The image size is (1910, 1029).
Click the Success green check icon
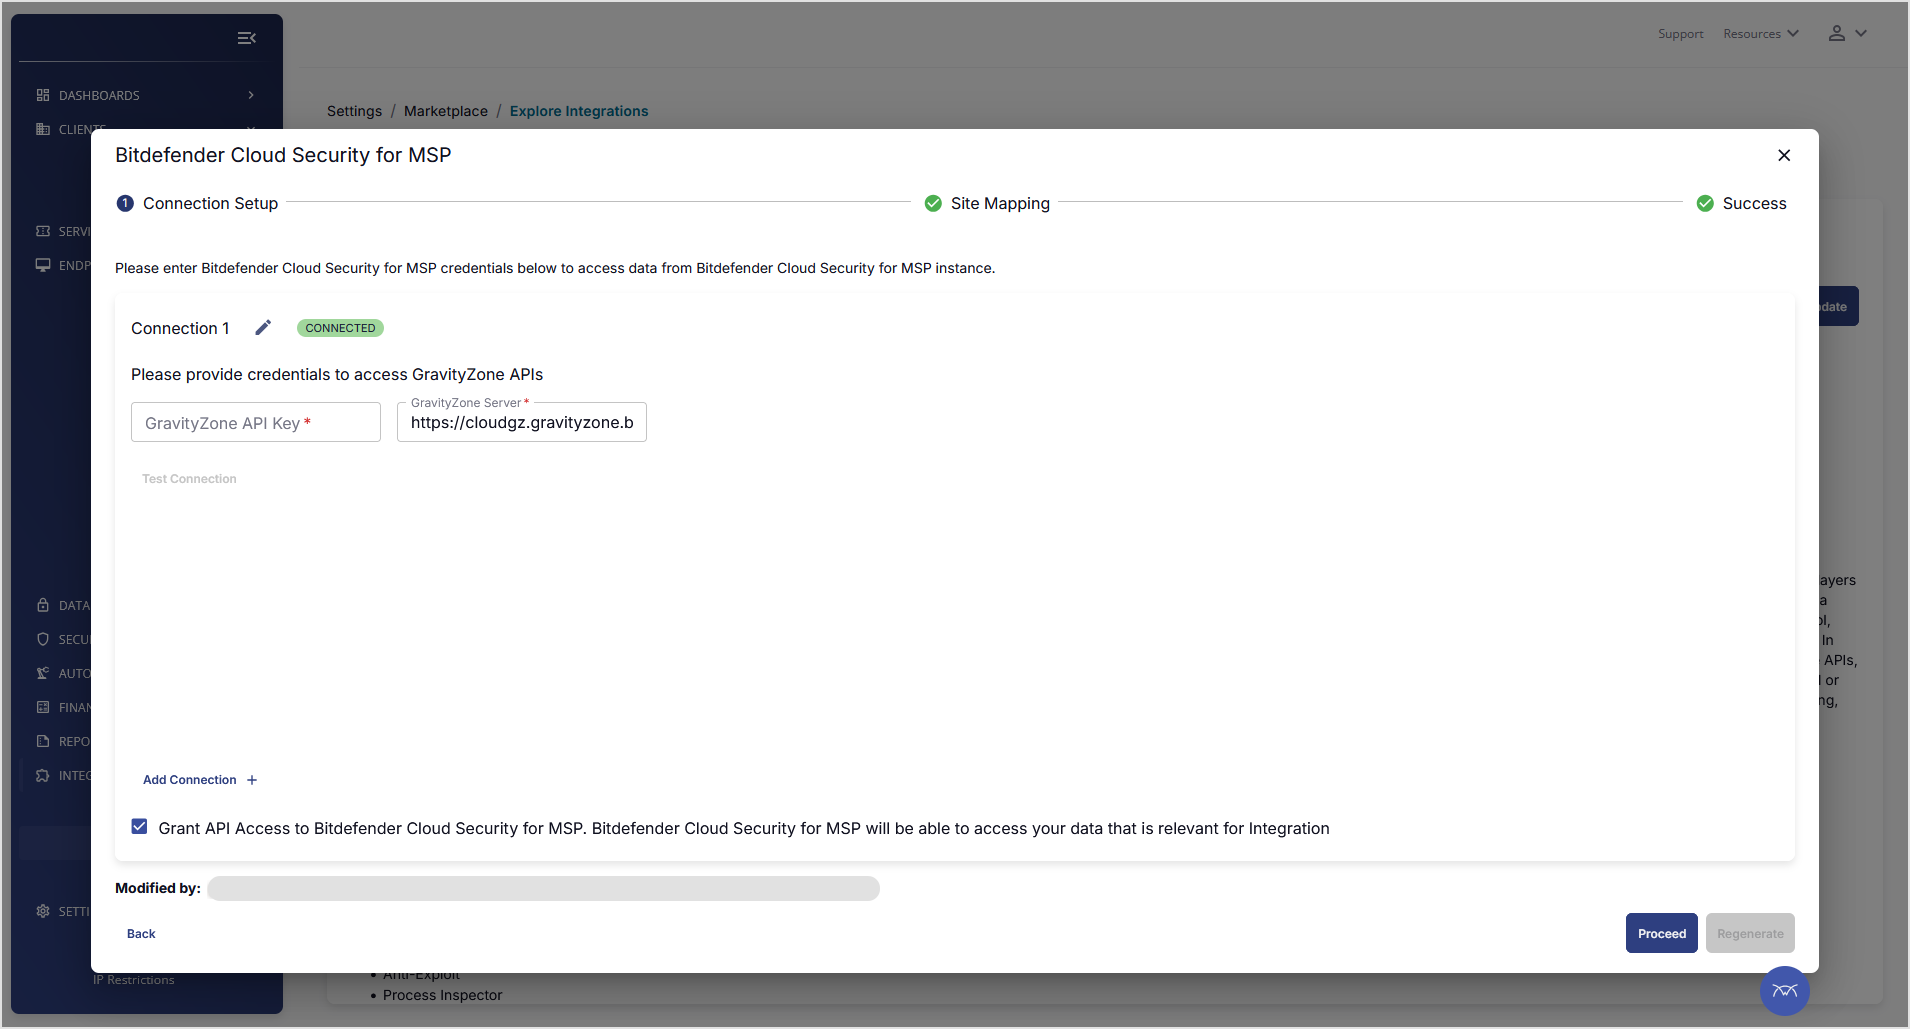(x=1705, y=203)
